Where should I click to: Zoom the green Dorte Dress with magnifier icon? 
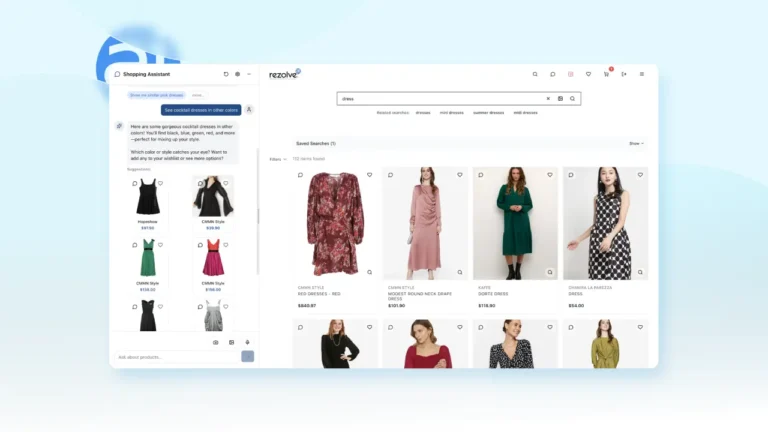point(550,271)
